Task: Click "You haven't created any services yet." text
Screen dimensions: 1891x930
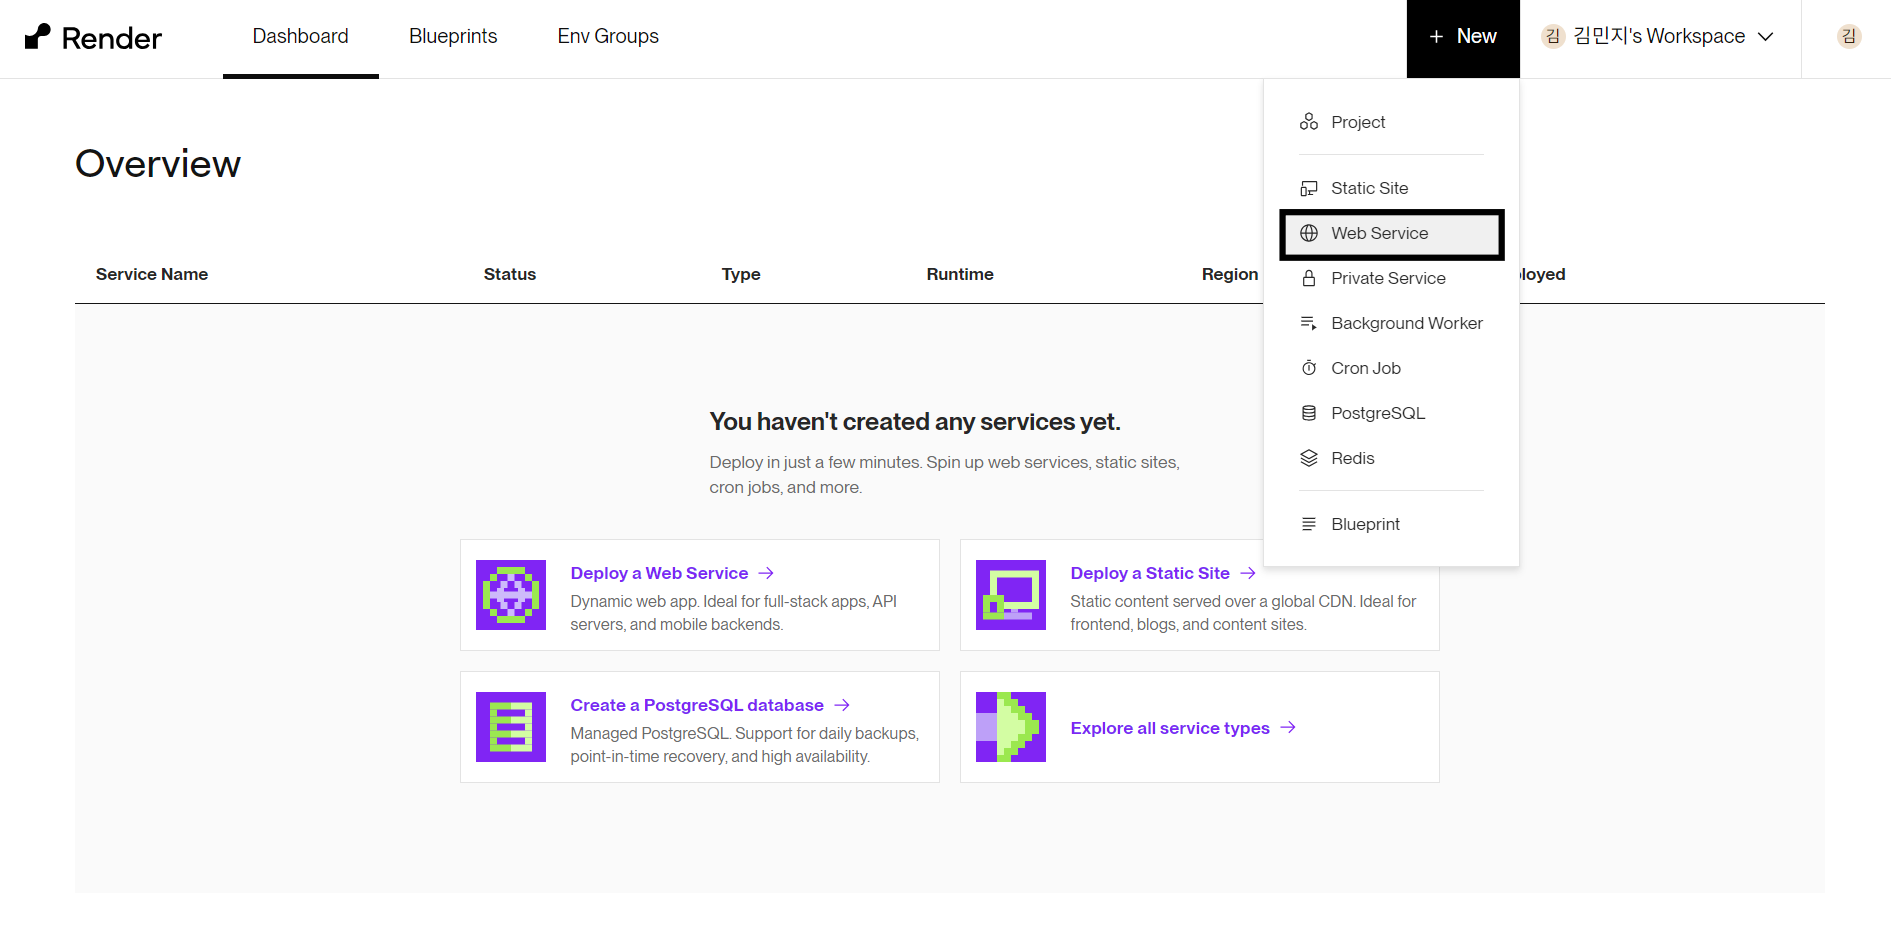Action: 915,422
